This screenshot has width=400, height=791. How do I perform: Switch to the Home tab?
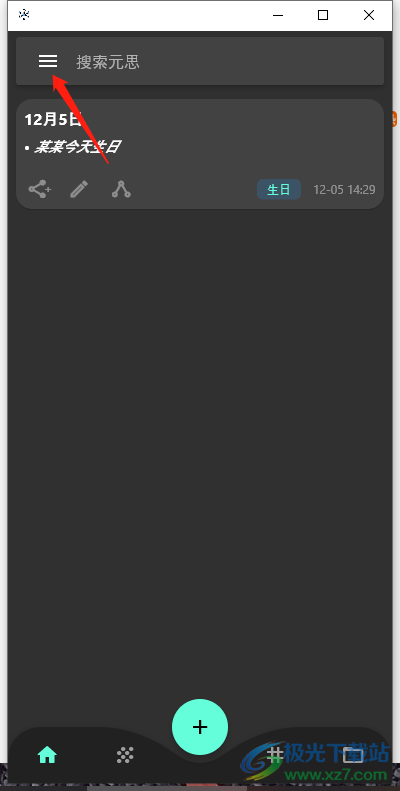pos(47,755)
